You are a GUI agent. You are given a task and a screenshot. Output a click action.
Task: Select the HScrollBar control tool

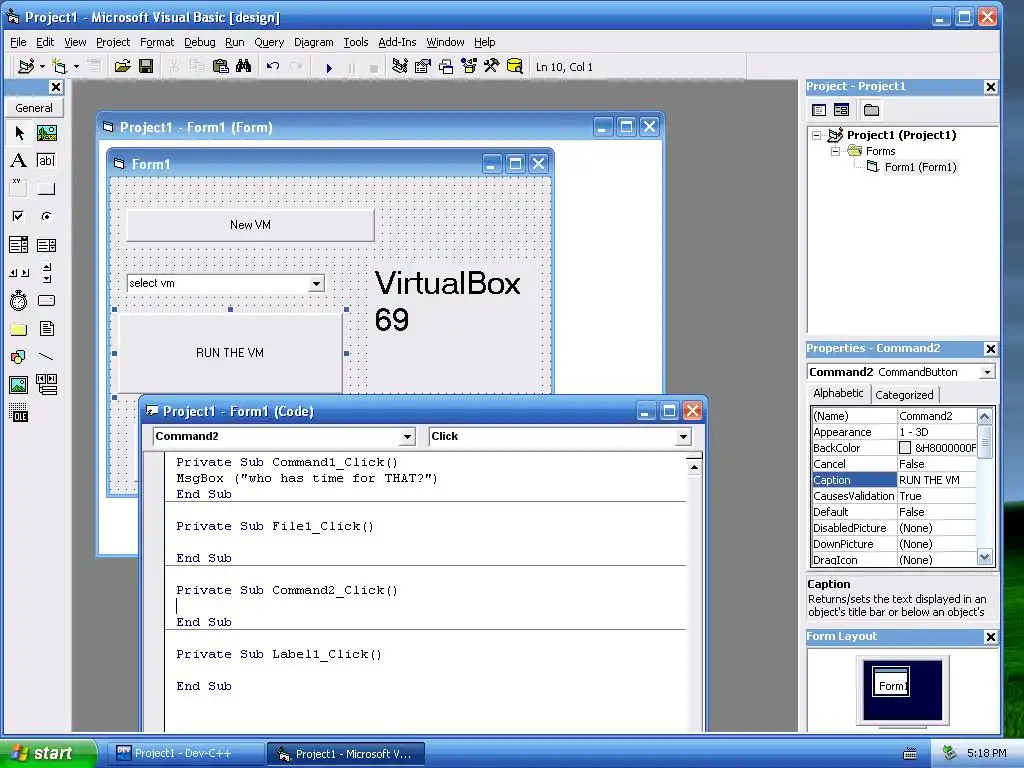(x=19, y=273)
